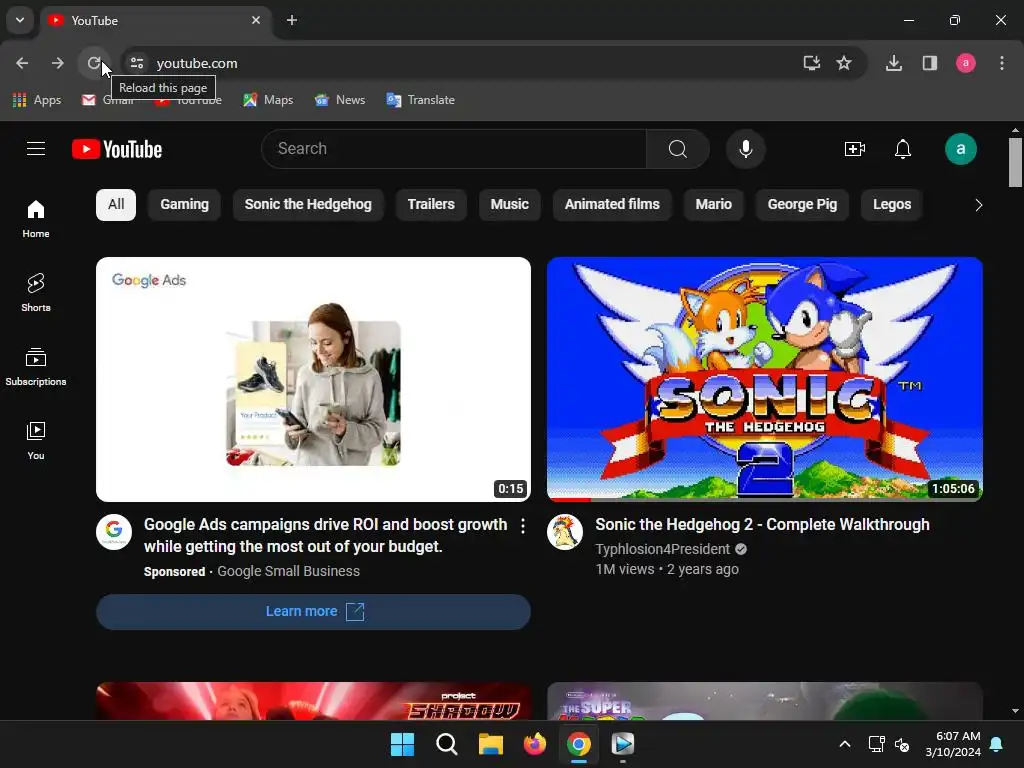This screenshot has height=768, width=1024.
Task: Click the muted volume tray icon
Action: pyautogui.click(x=903, y=744)
